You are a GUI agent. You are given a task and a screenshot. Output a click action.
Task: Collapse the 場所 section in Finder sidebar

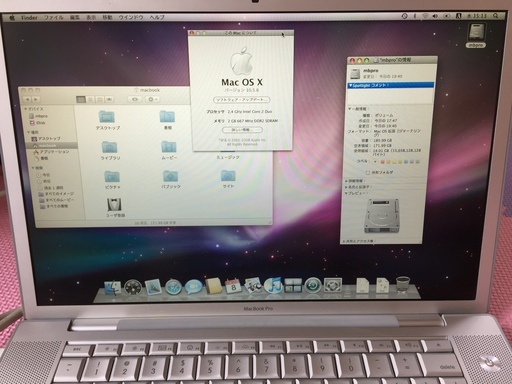[28, 132]
